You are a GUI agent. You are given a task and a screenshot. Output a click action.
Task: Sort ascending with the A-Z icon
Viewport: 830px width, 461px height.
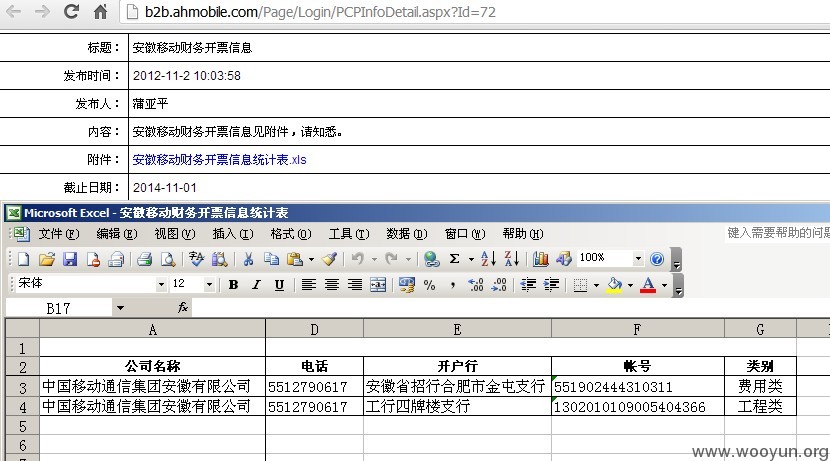tap(488, 259)
